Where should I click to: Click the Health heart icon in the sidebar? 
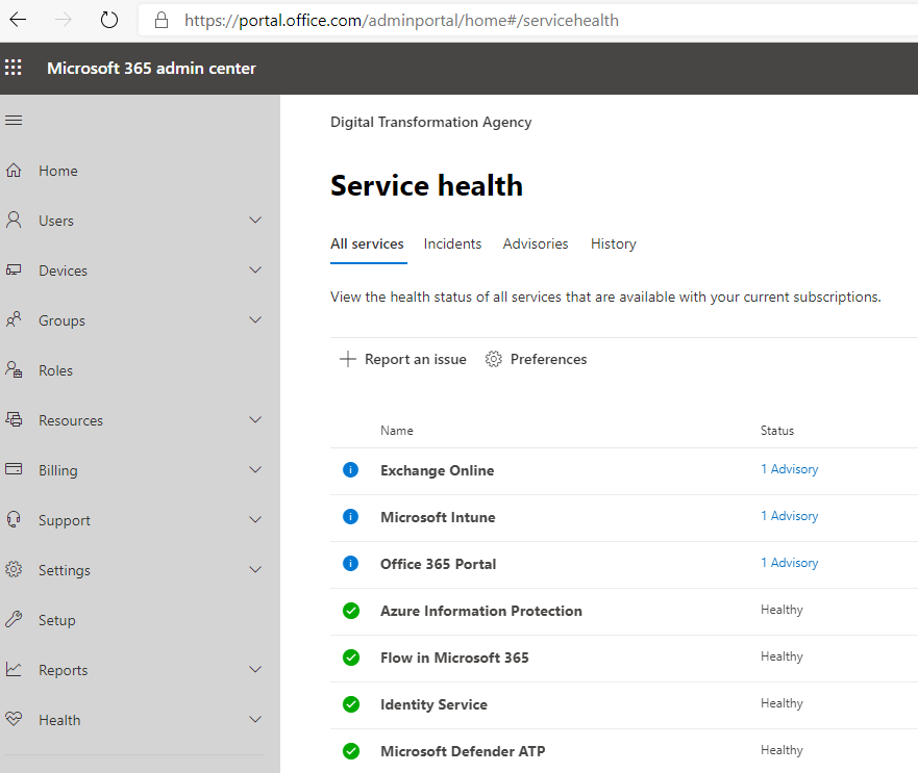[13, 719]
